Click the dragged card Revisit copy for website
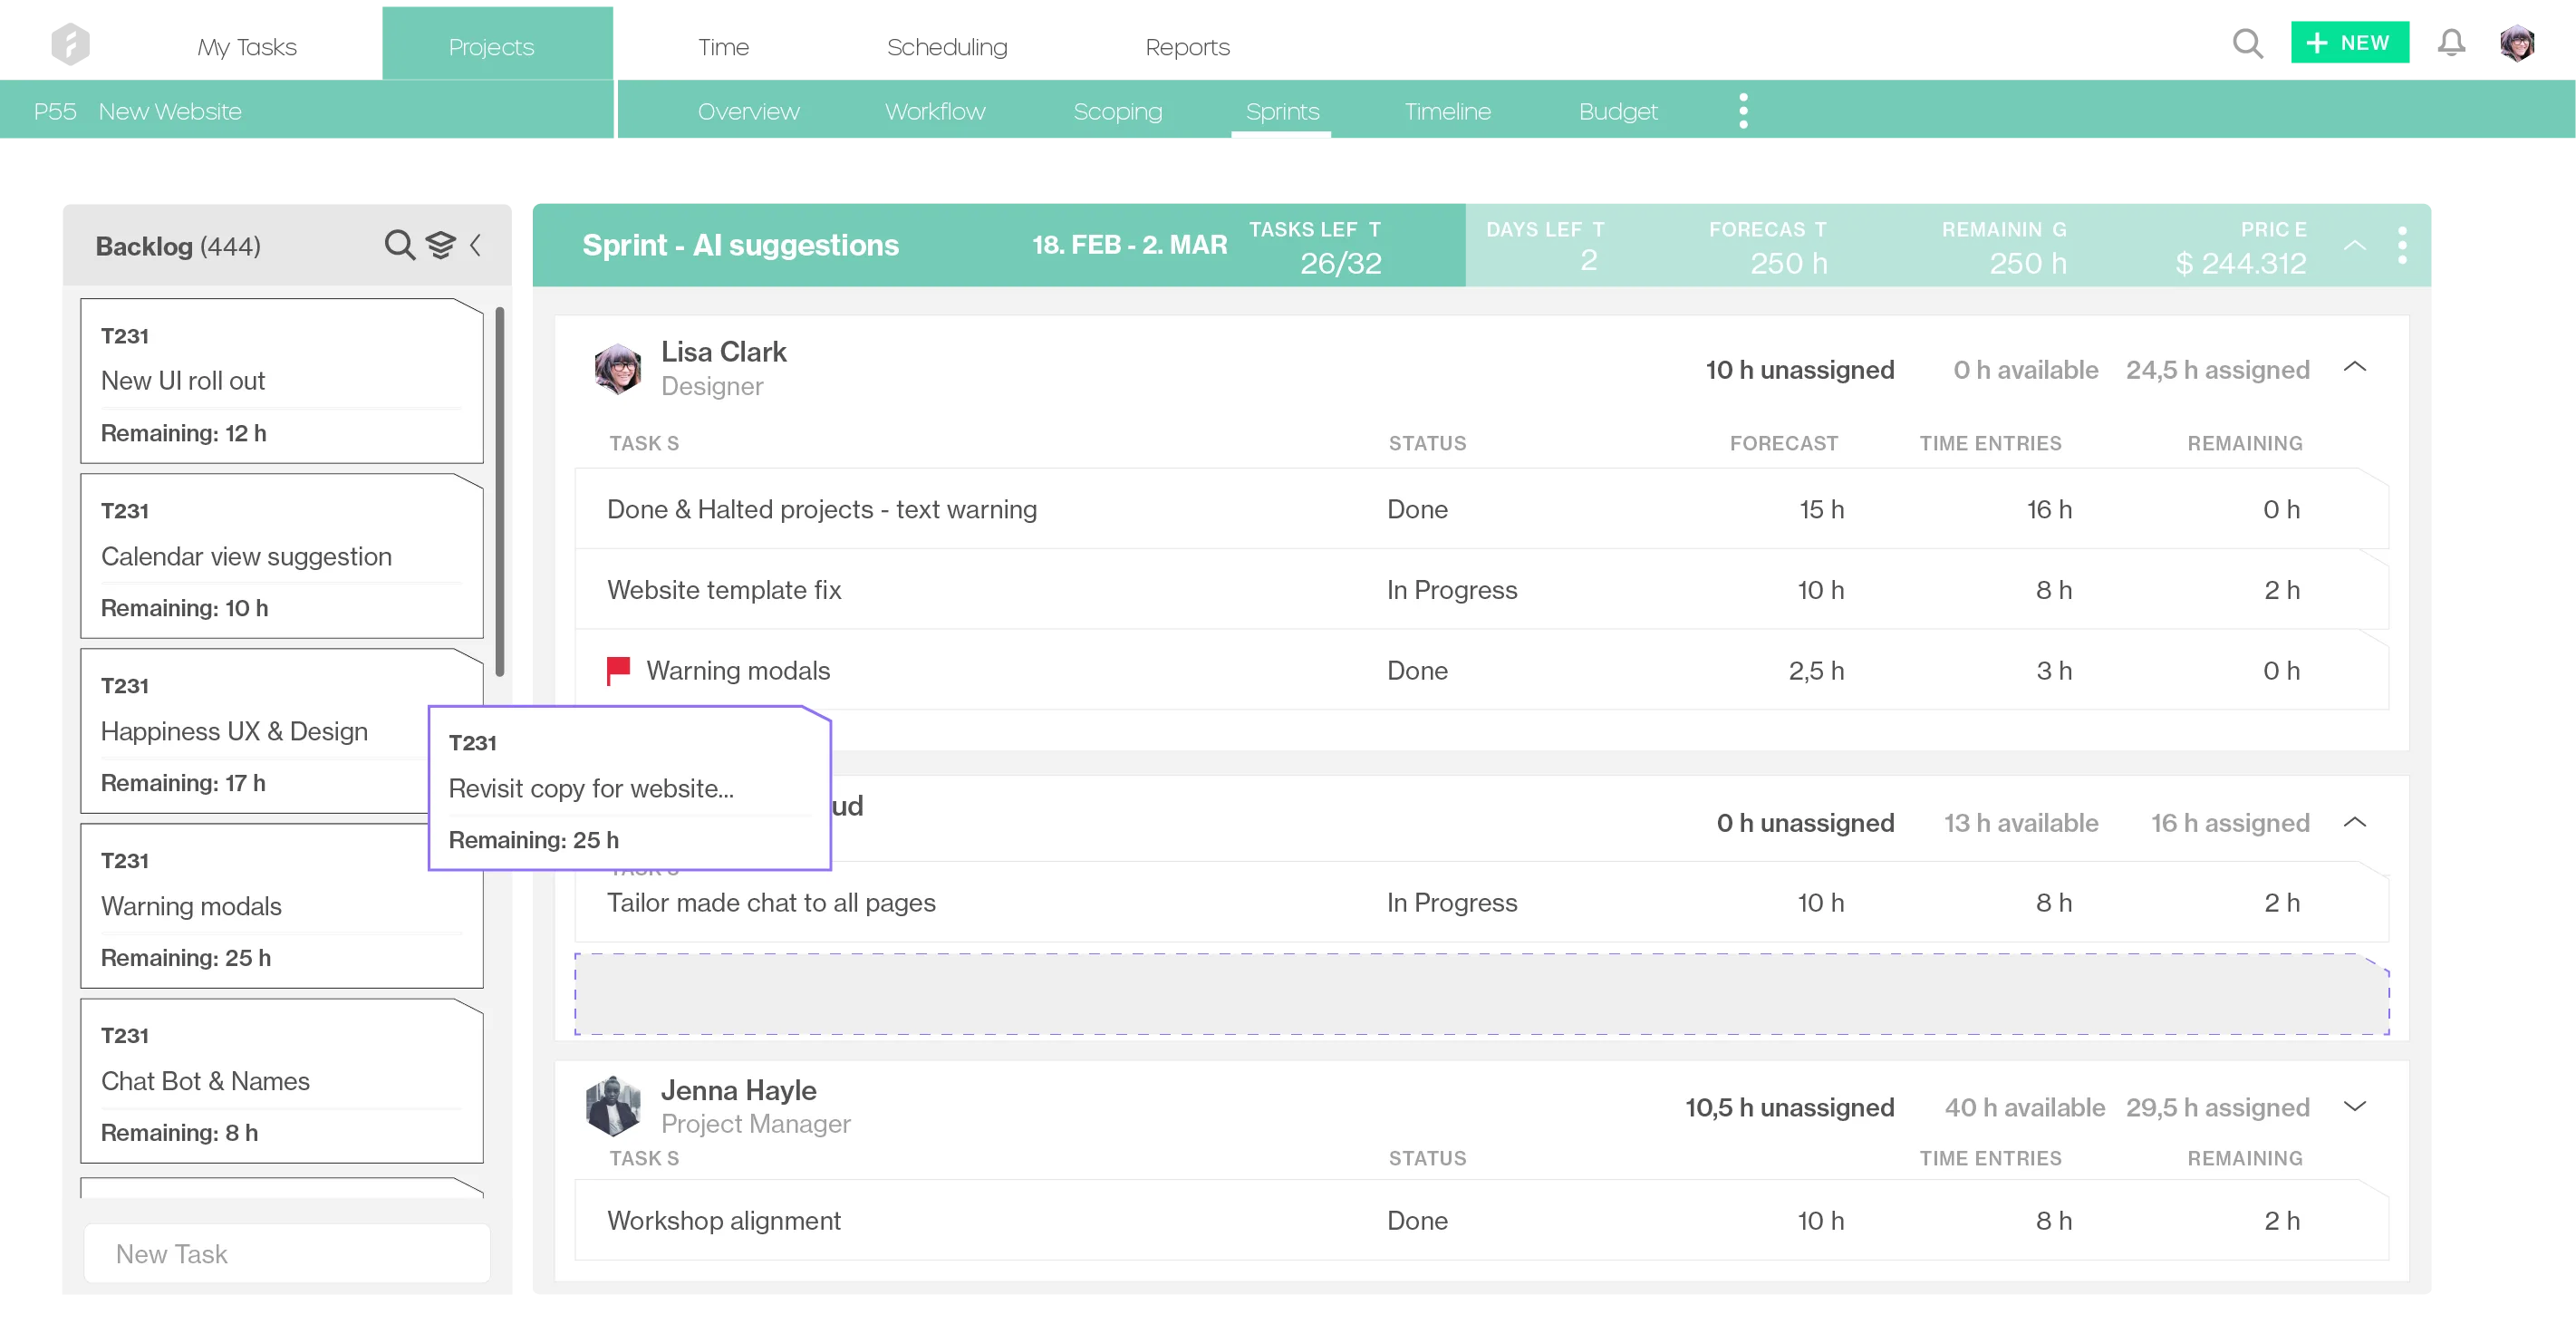 [630, 788]
